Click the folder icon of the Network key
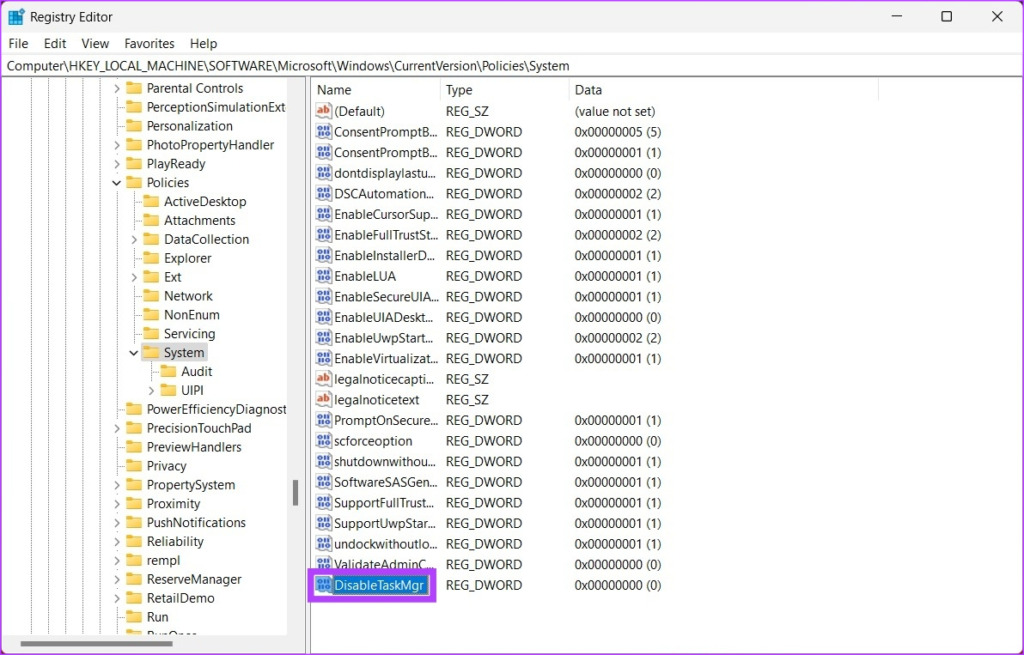1024x655 pixels. pos(151,296)
